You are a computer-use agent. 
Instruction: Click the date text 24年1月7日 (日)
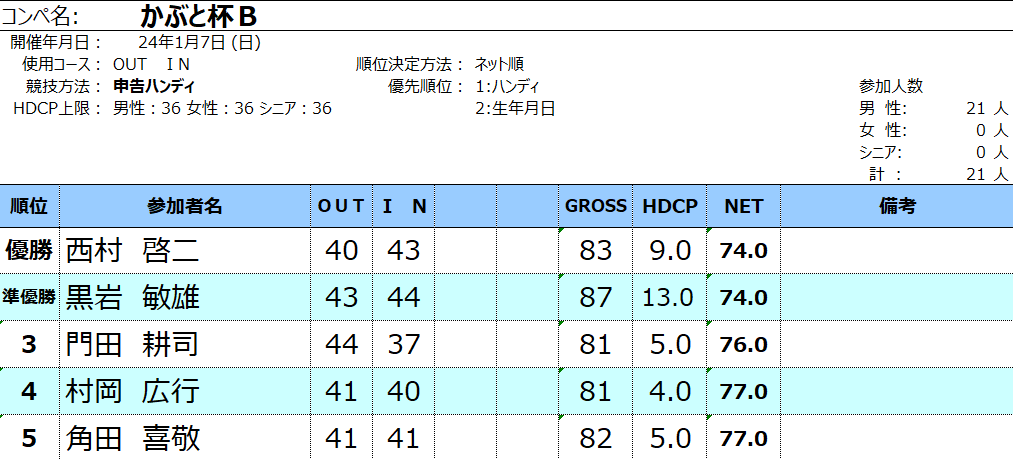click(x=200, y=43)
